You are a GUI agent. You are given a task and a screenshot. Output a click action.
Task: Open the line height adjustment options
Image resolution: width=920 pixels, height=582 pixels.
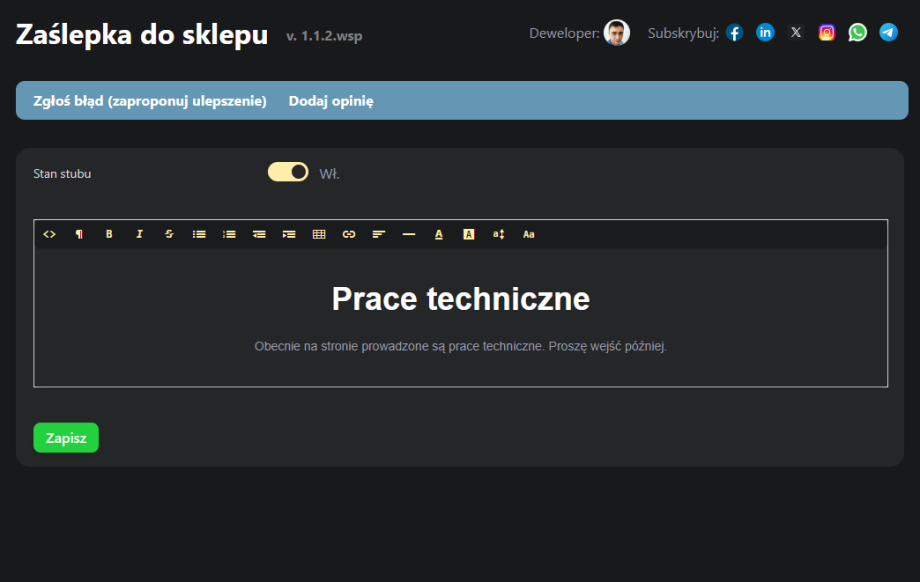pyautogui.click(x=498, y=234)
